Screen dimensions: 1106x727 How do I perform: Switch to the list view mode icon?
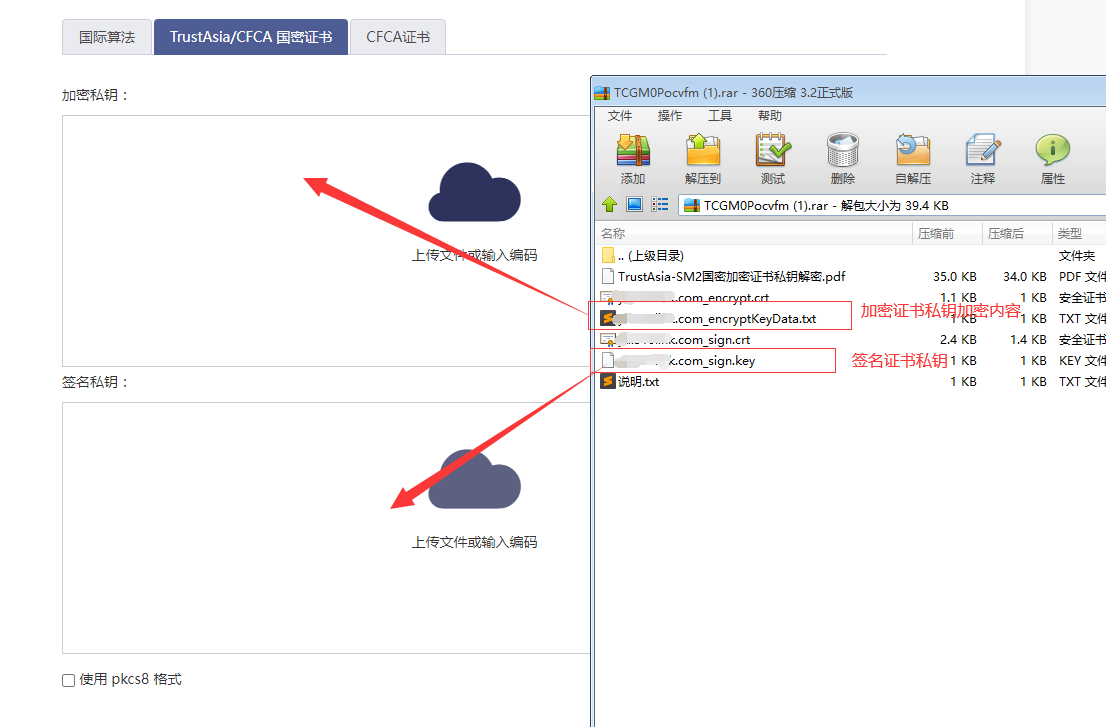click(x=660, y=205)
